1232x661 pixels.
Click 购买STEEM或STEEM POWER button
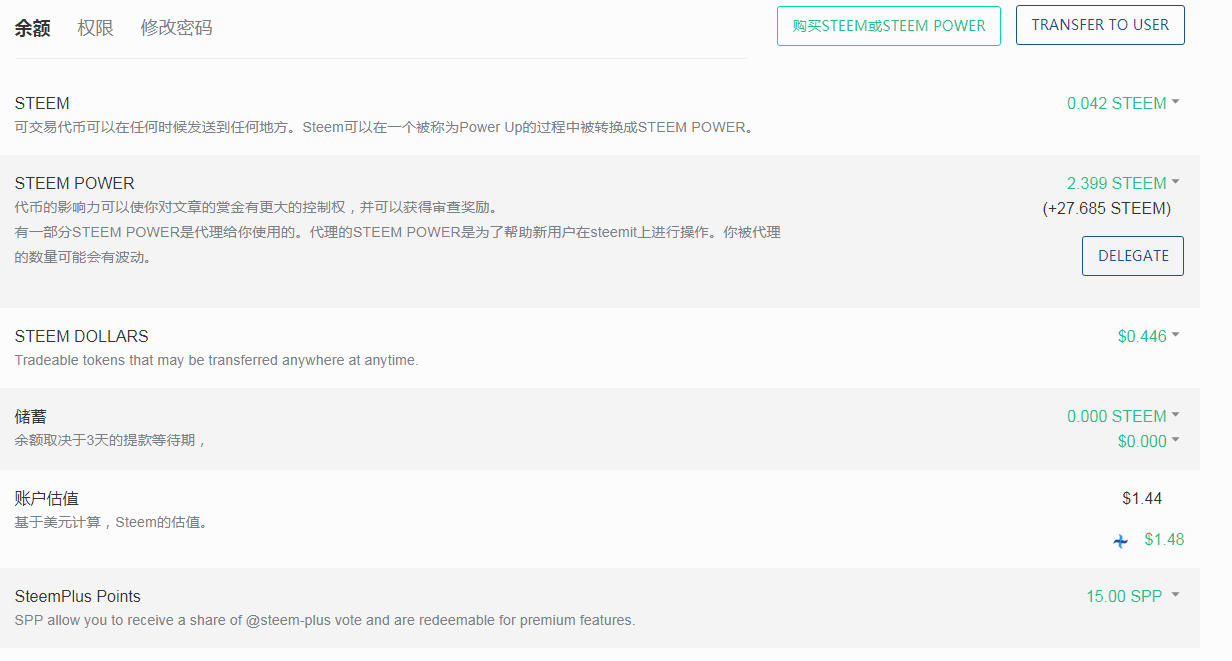point(889,25)
